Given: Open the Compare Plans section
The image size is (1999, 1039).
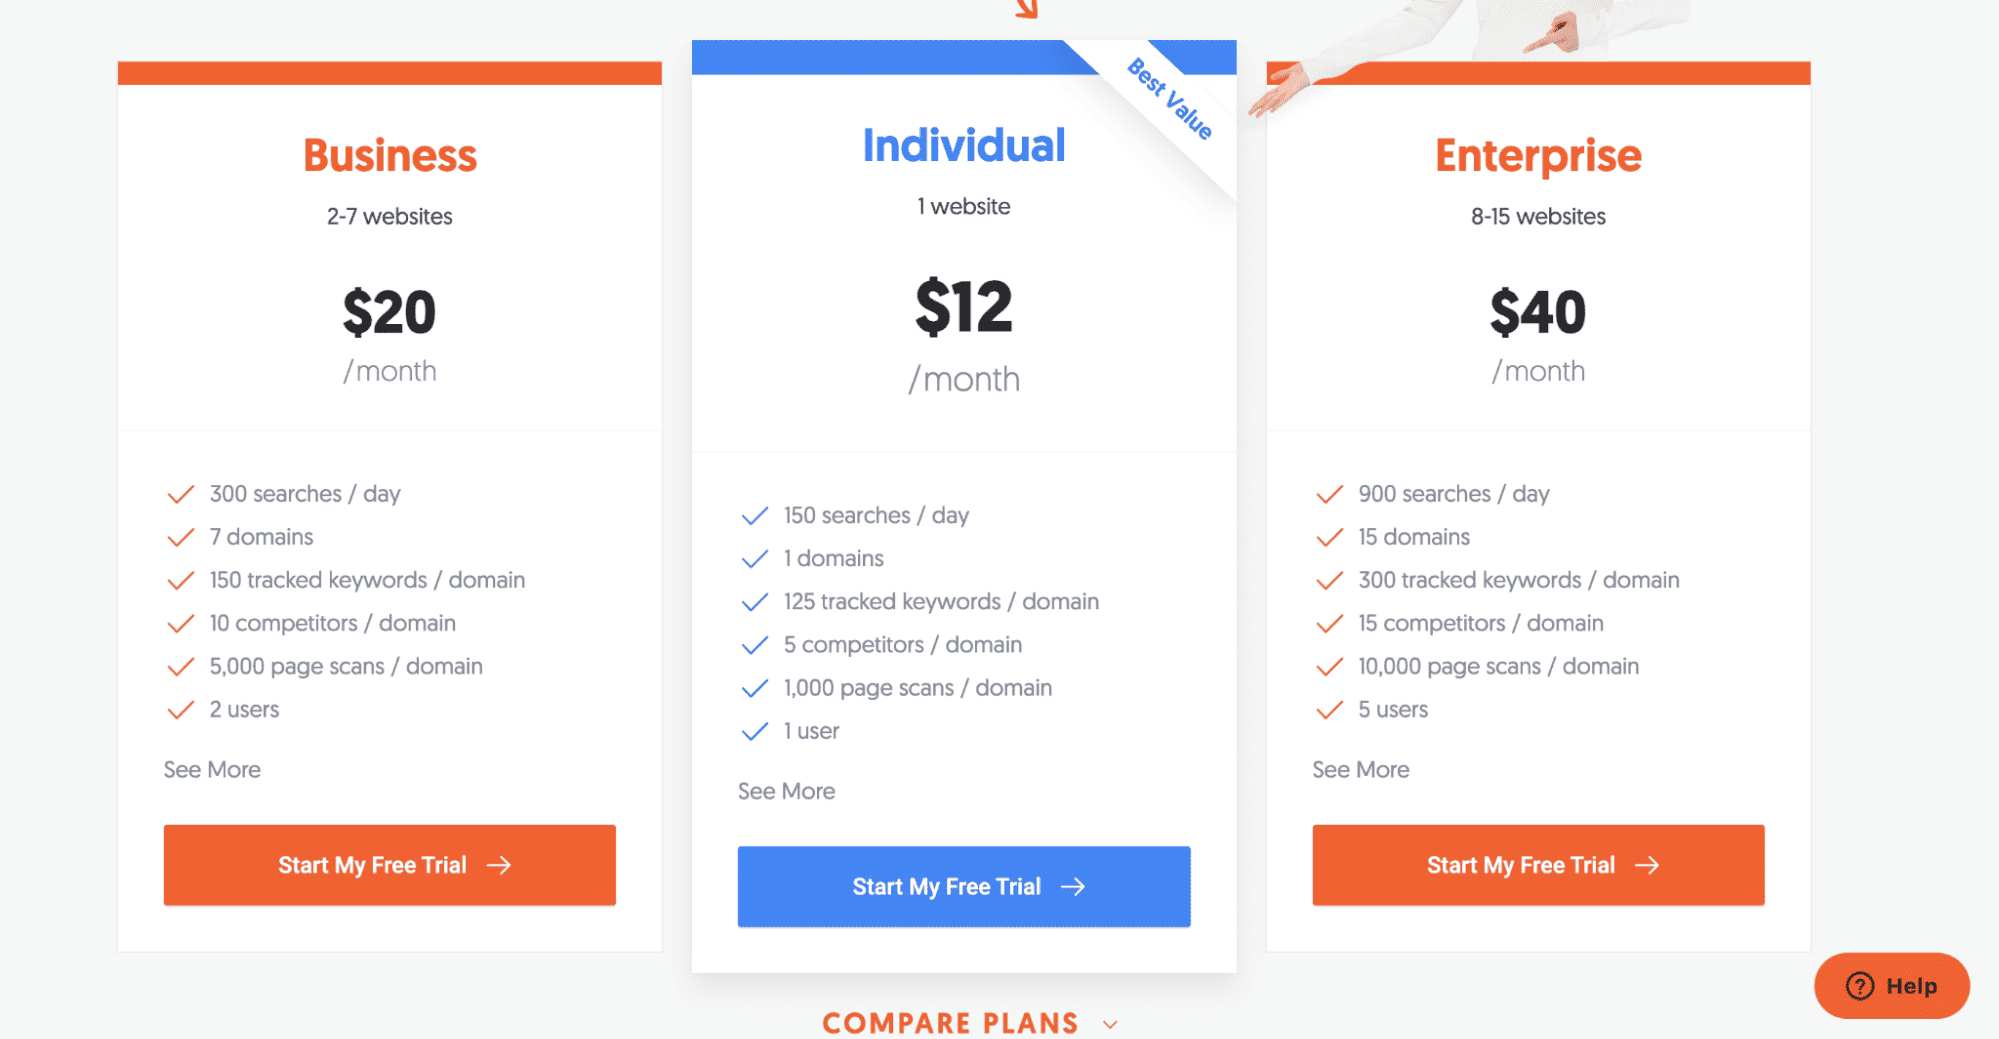Looking at the screenshot, I should [950, 1023].
